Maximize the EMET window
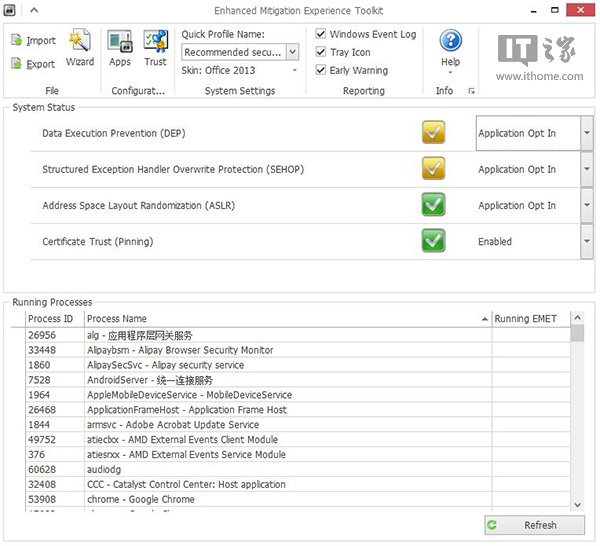The image size is (600, 546). tap(554, 10)
